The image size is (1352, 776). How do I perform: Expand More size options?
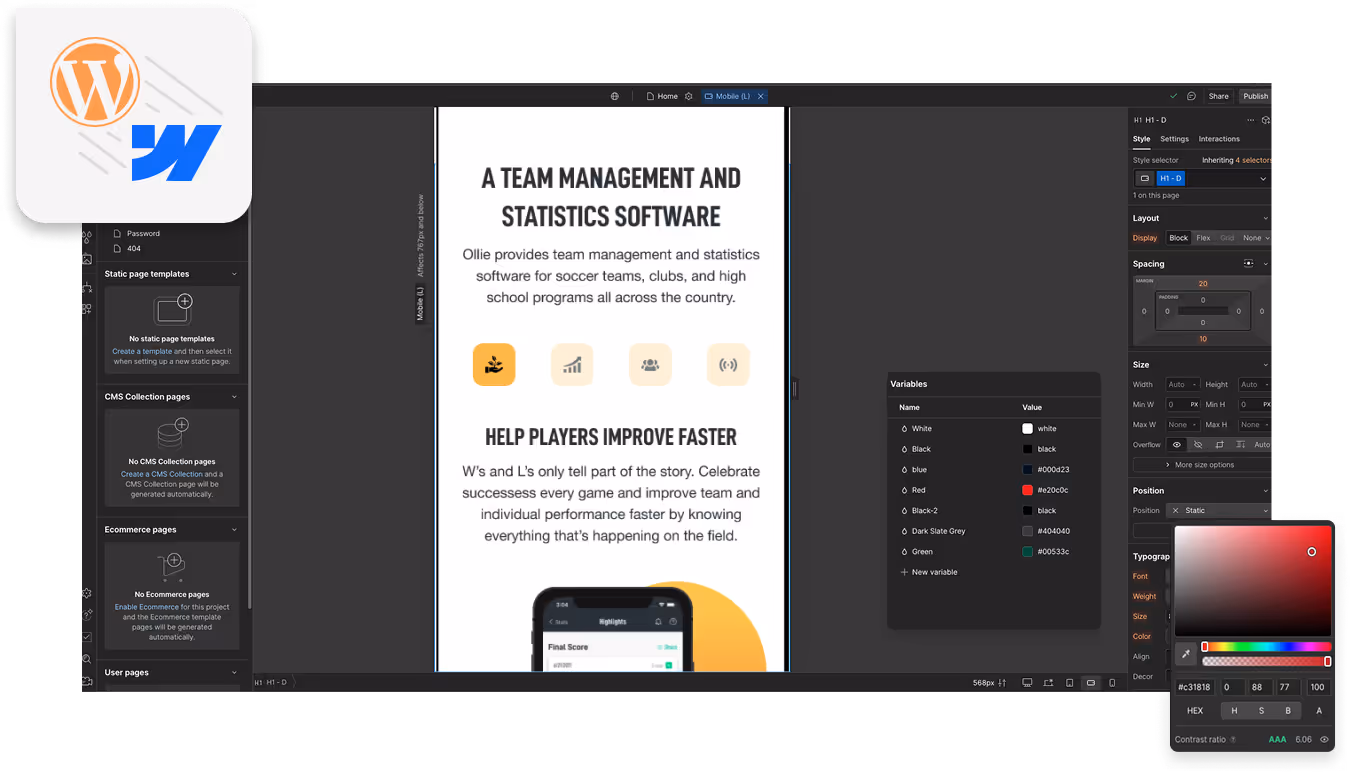pyautogui.click(x=1201, y=465)
